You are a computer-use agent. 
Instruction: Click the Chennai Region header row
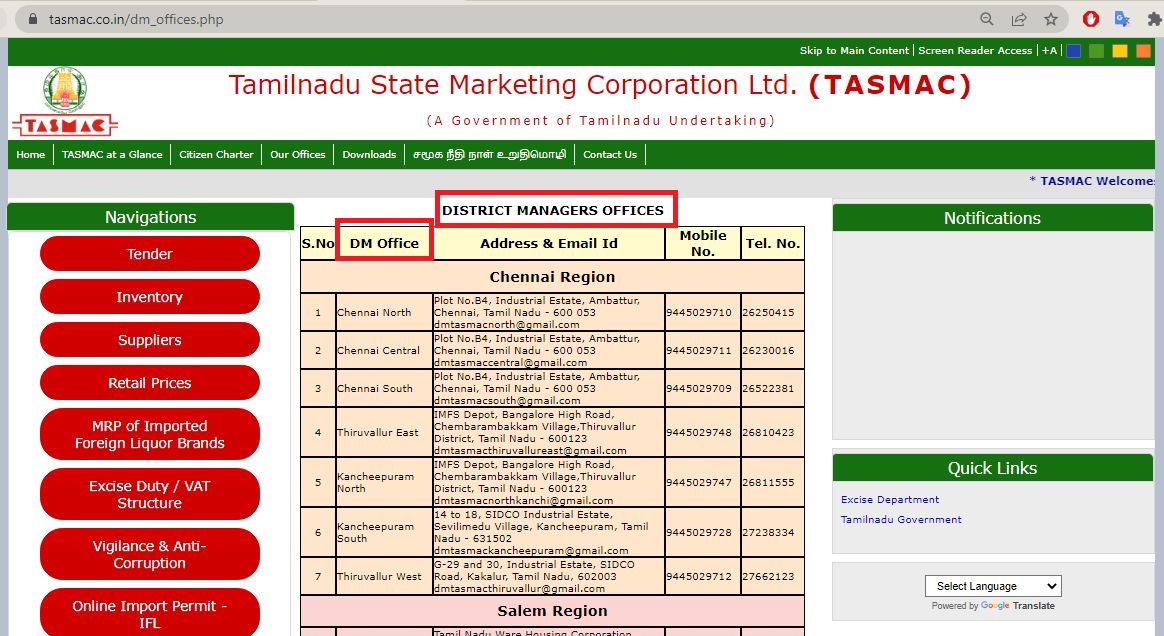(552, 277)
